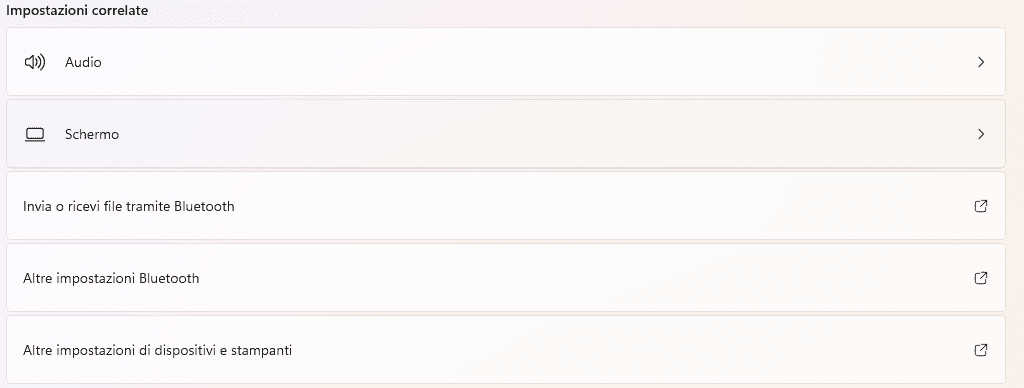Click the Impostazioni correlate section heading
The height and width of the screenshot is (388, 1024).
(77, 10)
